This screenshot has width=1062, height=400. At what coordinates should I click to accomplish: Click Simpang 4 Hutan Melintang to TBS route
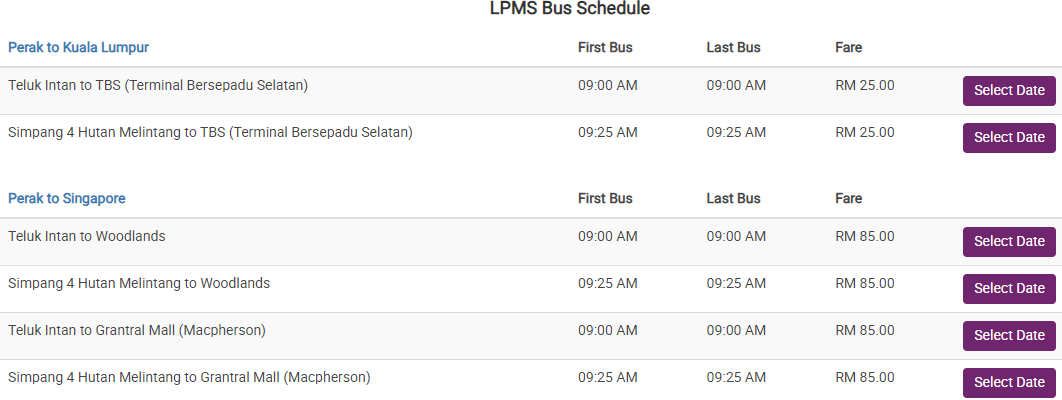point(210,132)
